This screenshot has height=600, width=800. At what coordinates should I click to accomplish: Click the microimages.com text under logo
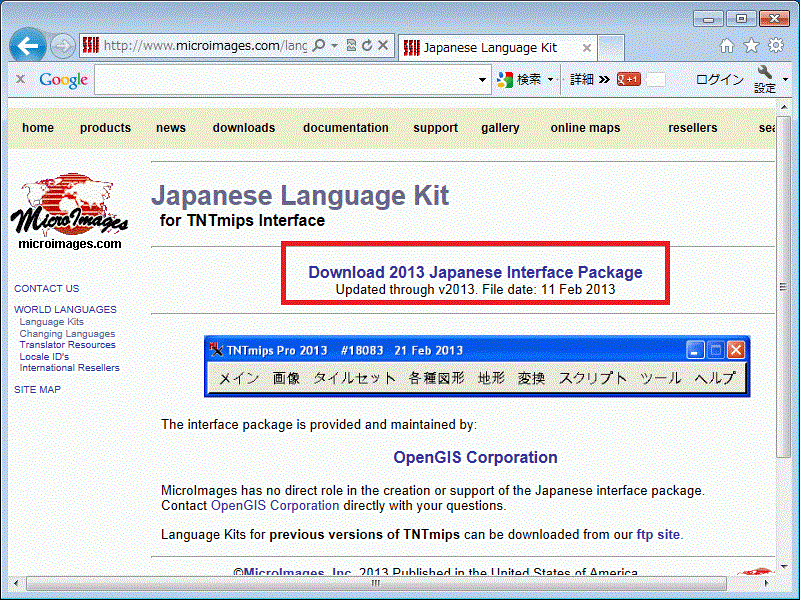point(70,244)
